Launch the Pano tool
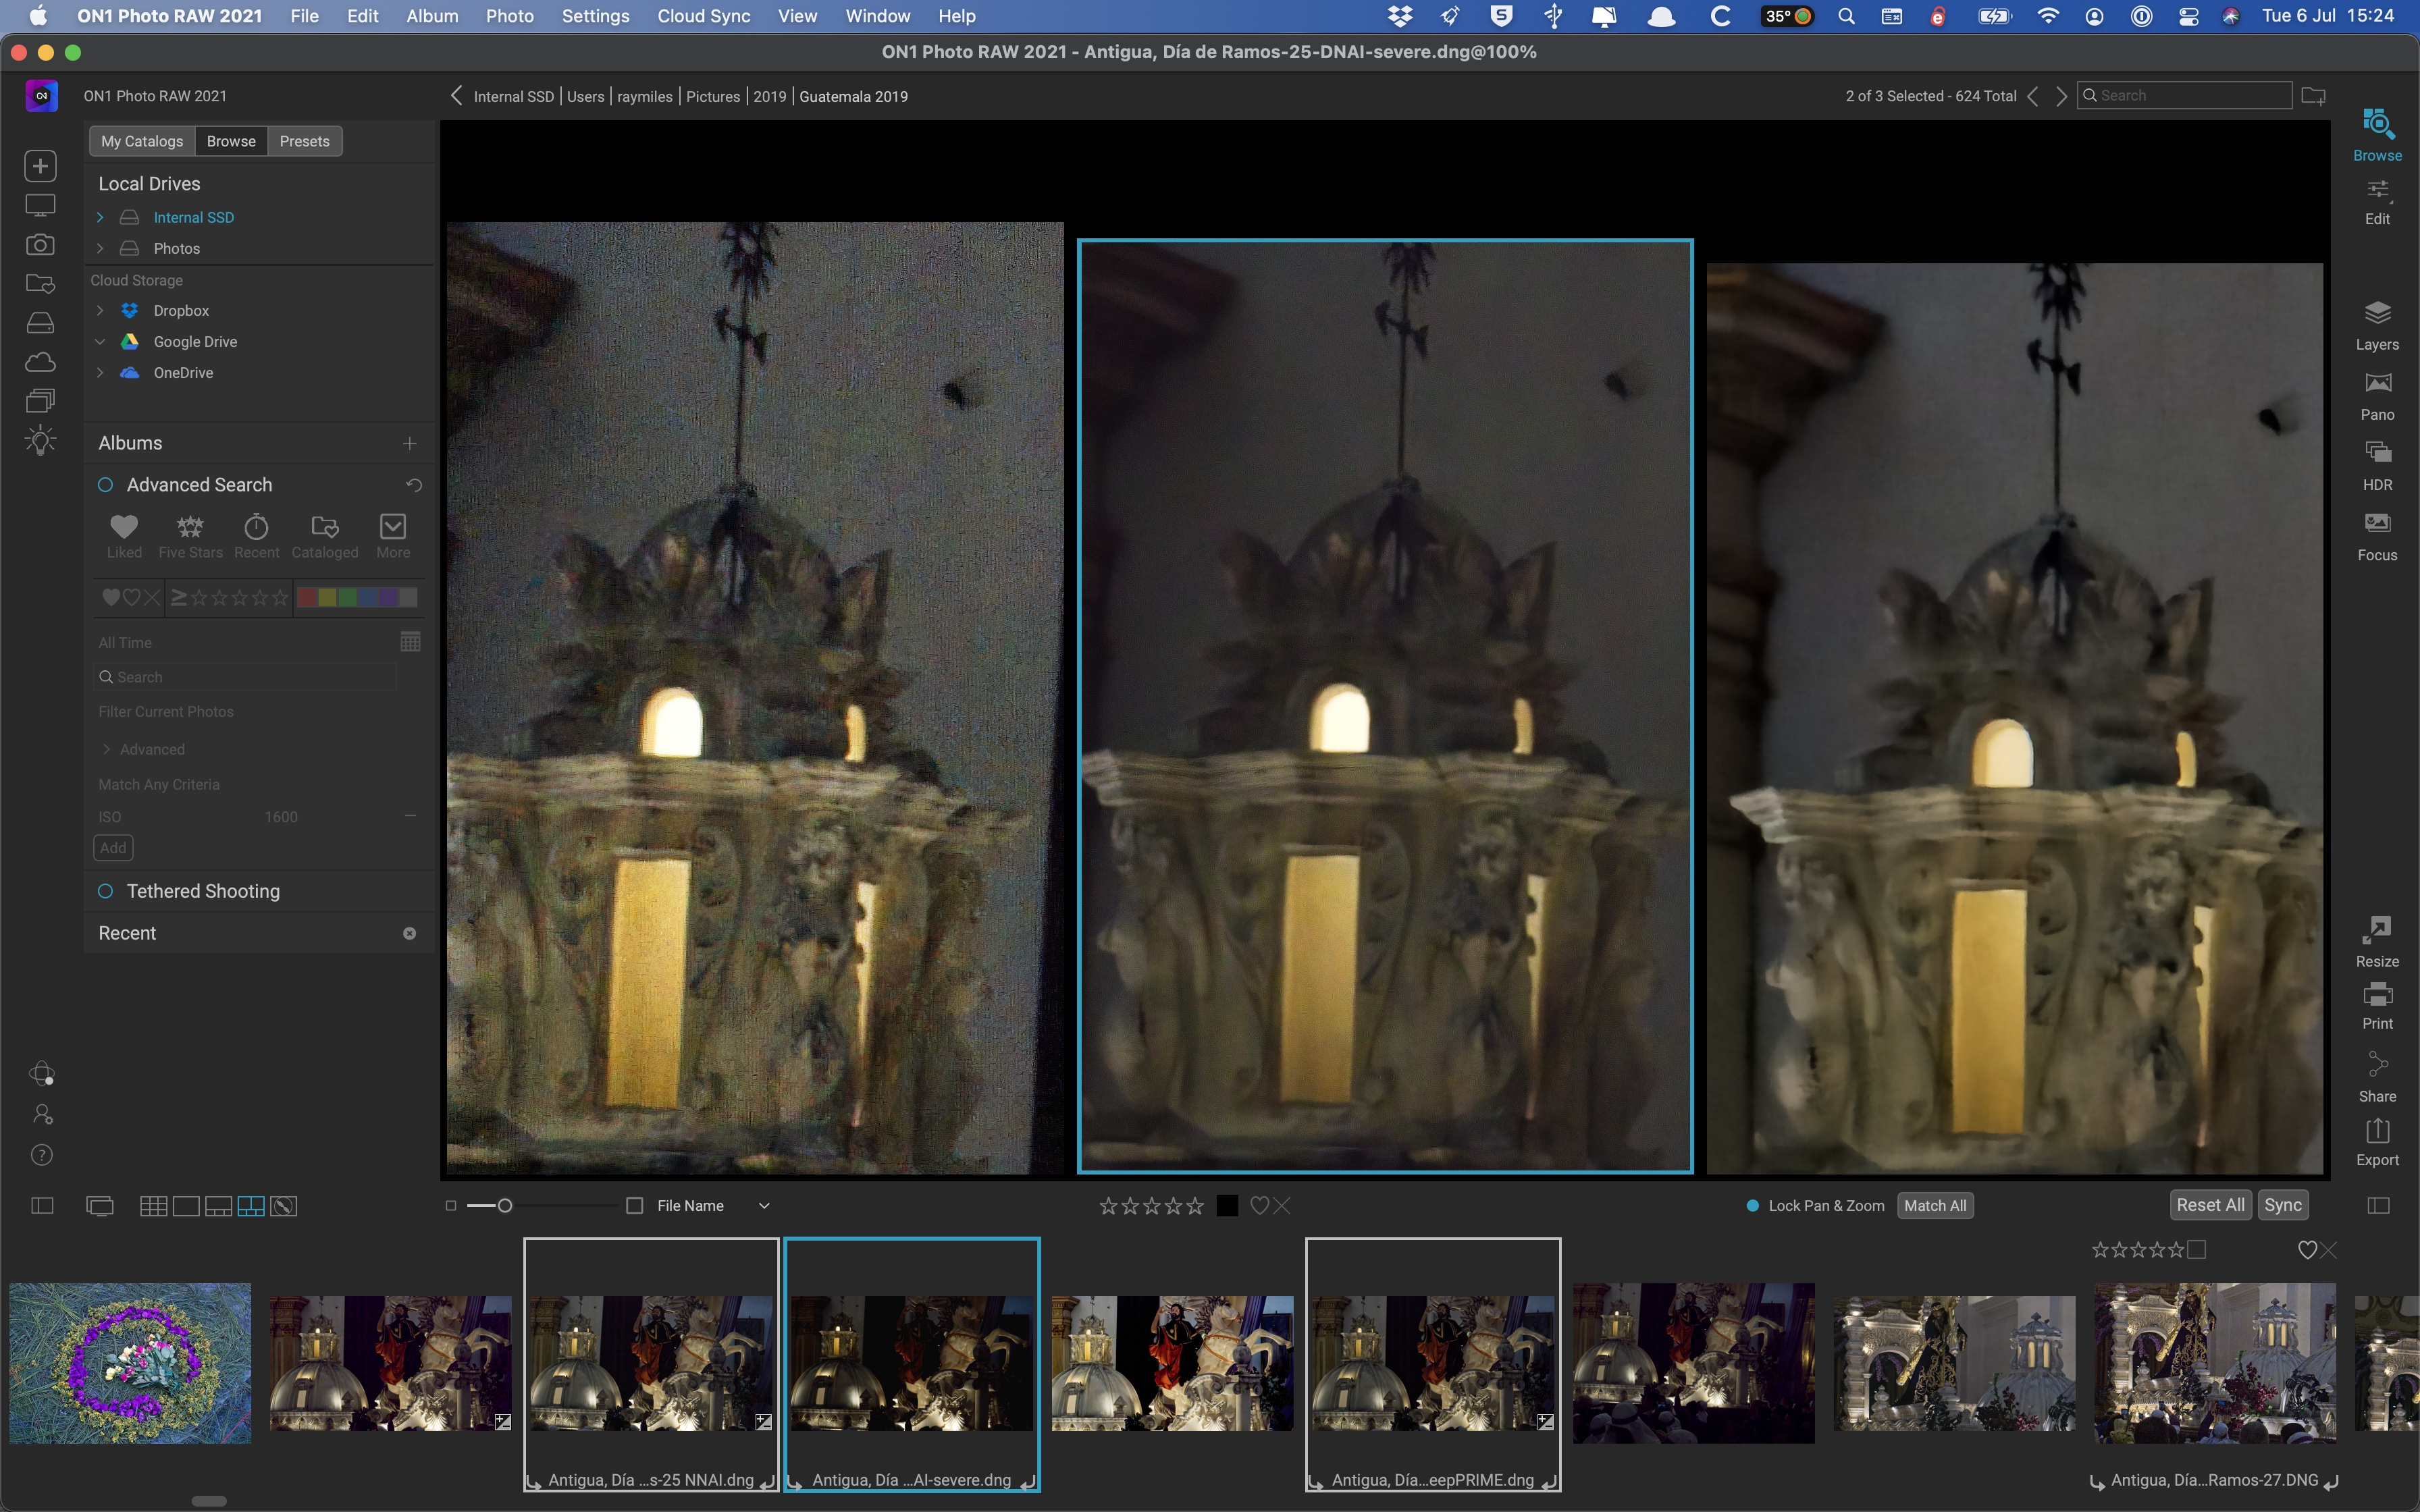The width and height of the screenshot is (2420, 1512). point(2377,395)
